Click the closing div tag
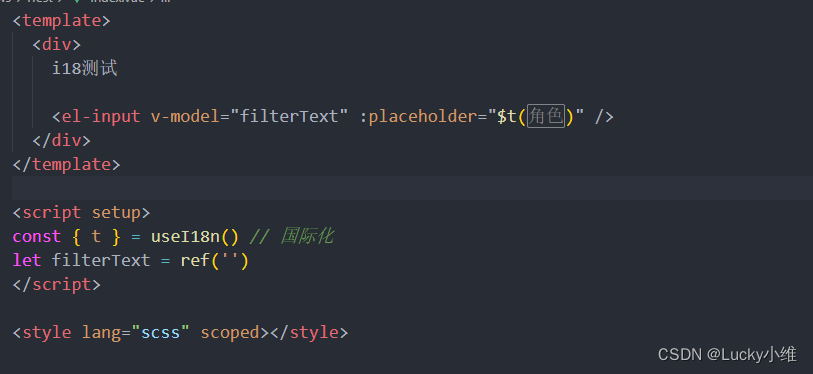The height and width of the screenshot is (374, 813). tap(62, 140)
